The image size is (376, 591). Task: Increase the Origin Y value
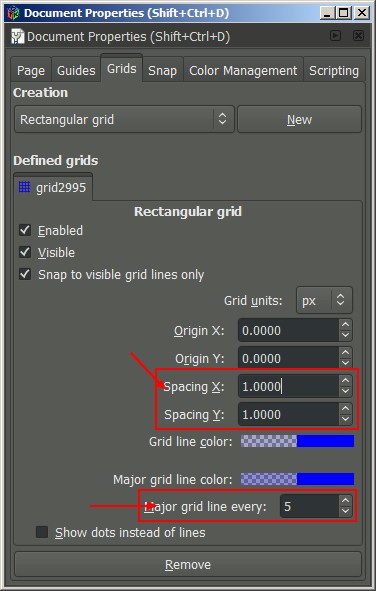point(345,353)
